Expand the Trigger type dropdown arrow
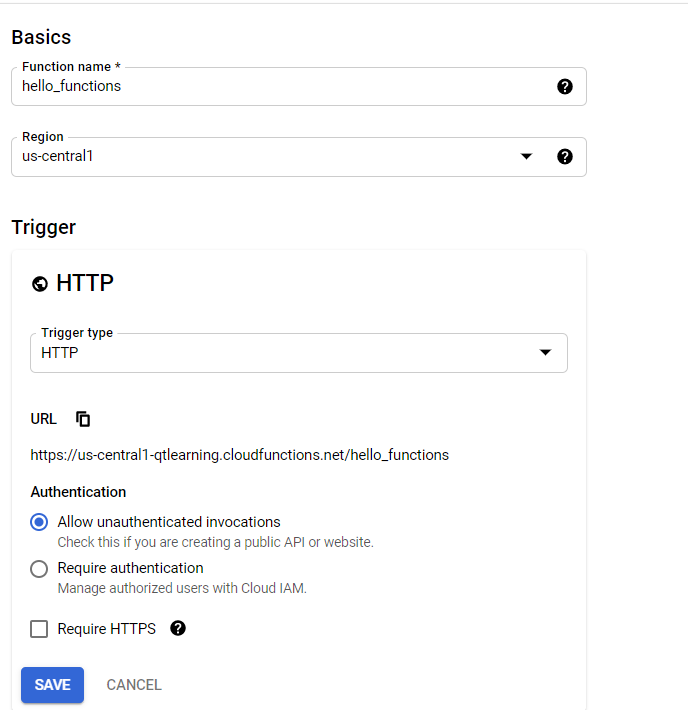688x710 pixels. 545,353
